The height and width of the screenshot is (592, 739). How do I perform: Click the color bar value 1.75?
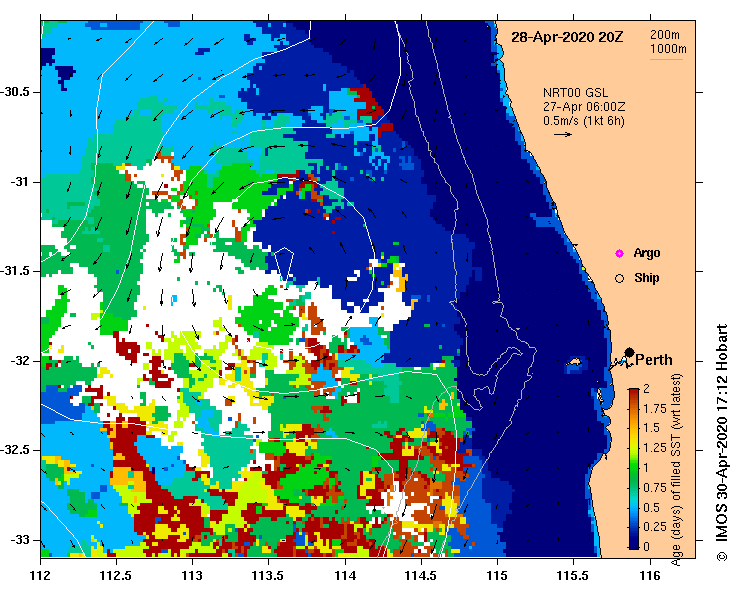tap(655, 409)
